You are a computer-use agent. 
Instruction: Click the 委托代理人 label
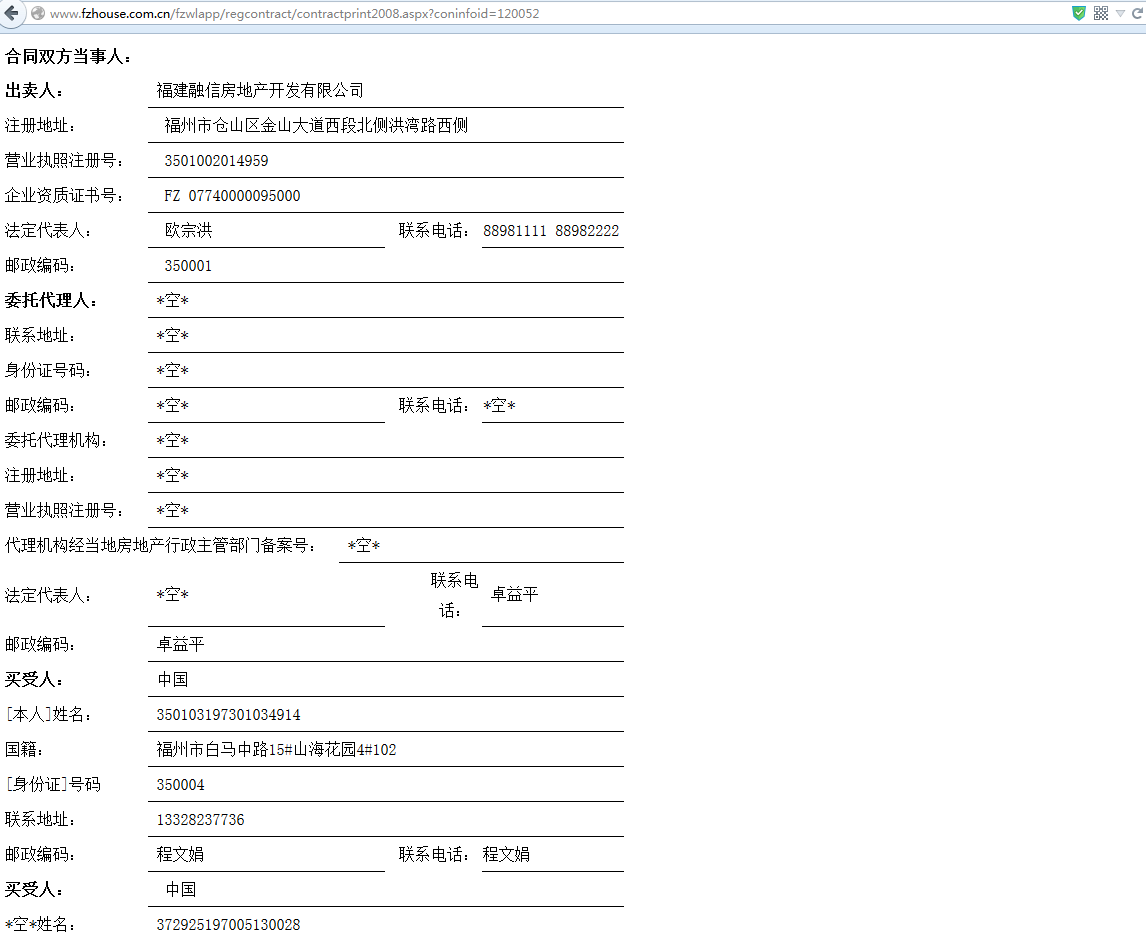[51, 300]
